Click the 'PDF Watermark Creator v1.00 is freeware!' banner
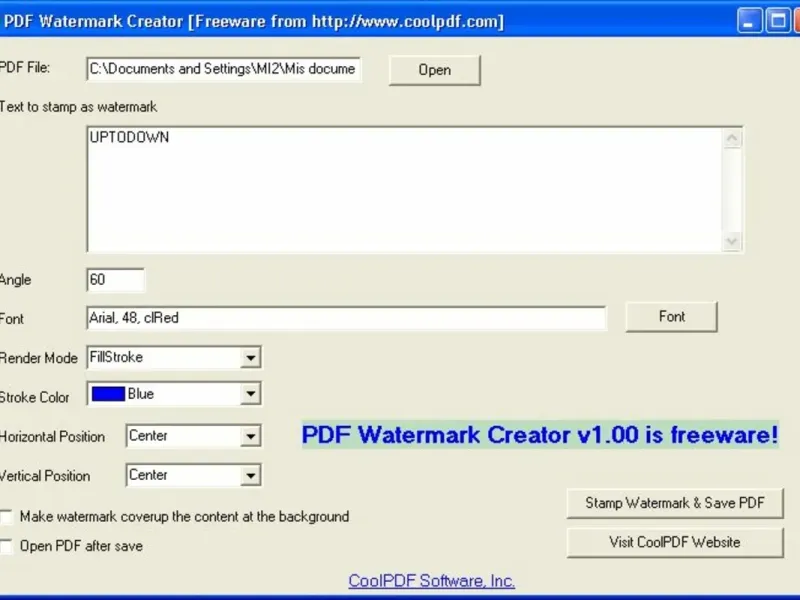The image size is (800, 600). pos(540,435)
